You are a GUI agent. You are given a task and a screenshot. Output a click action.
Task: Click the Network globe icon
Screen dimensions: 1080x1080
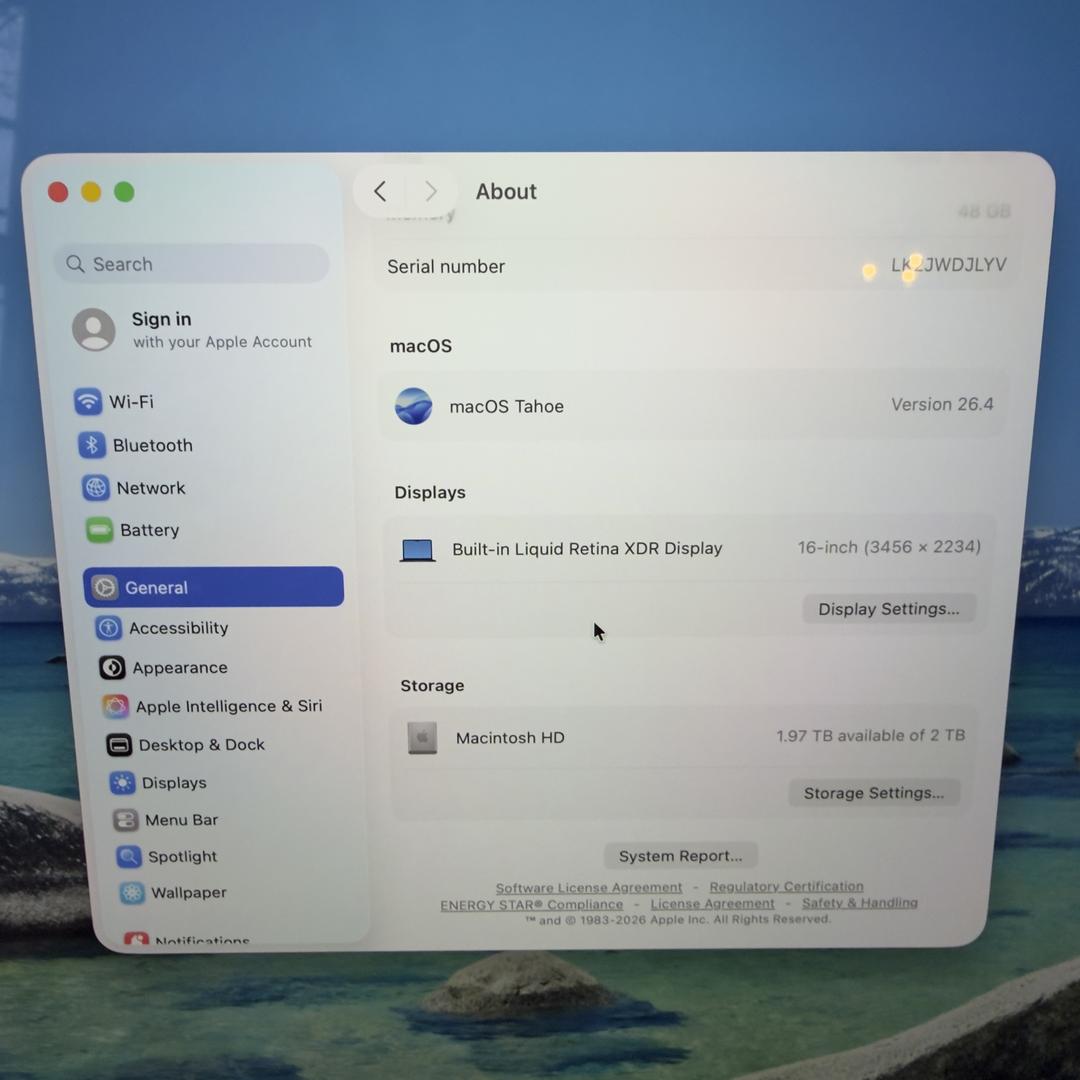pyautogui.click(x=95, y=488)
